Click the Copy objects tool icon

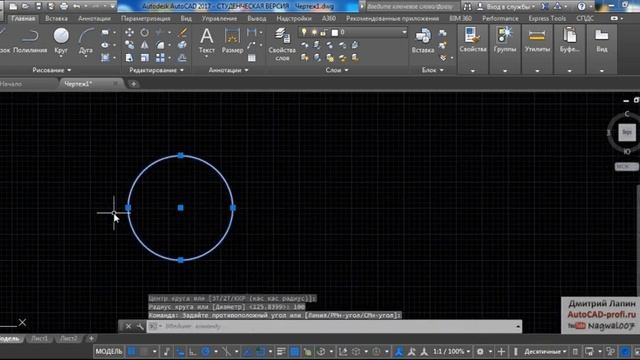(129, 45)
